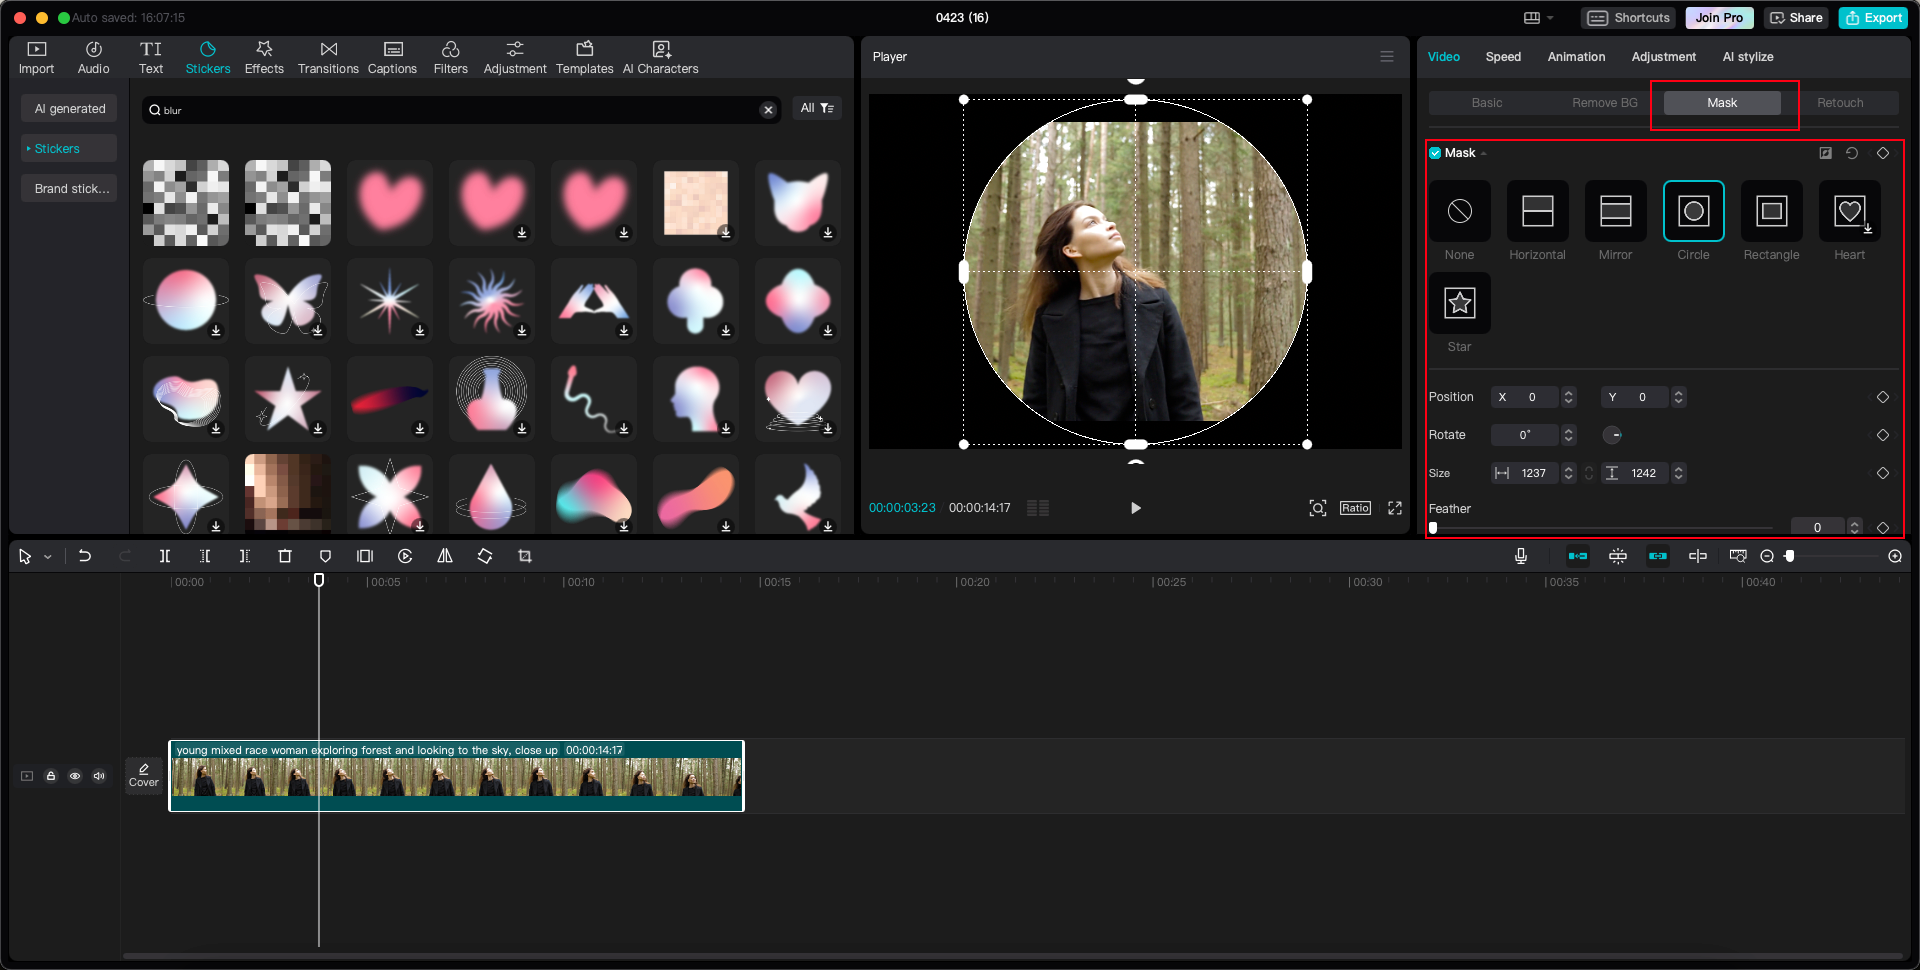The height and width of the screenshot is (970, 1920).
Task: Expand the selection tool mode dropdown
Action: (48, 557)
